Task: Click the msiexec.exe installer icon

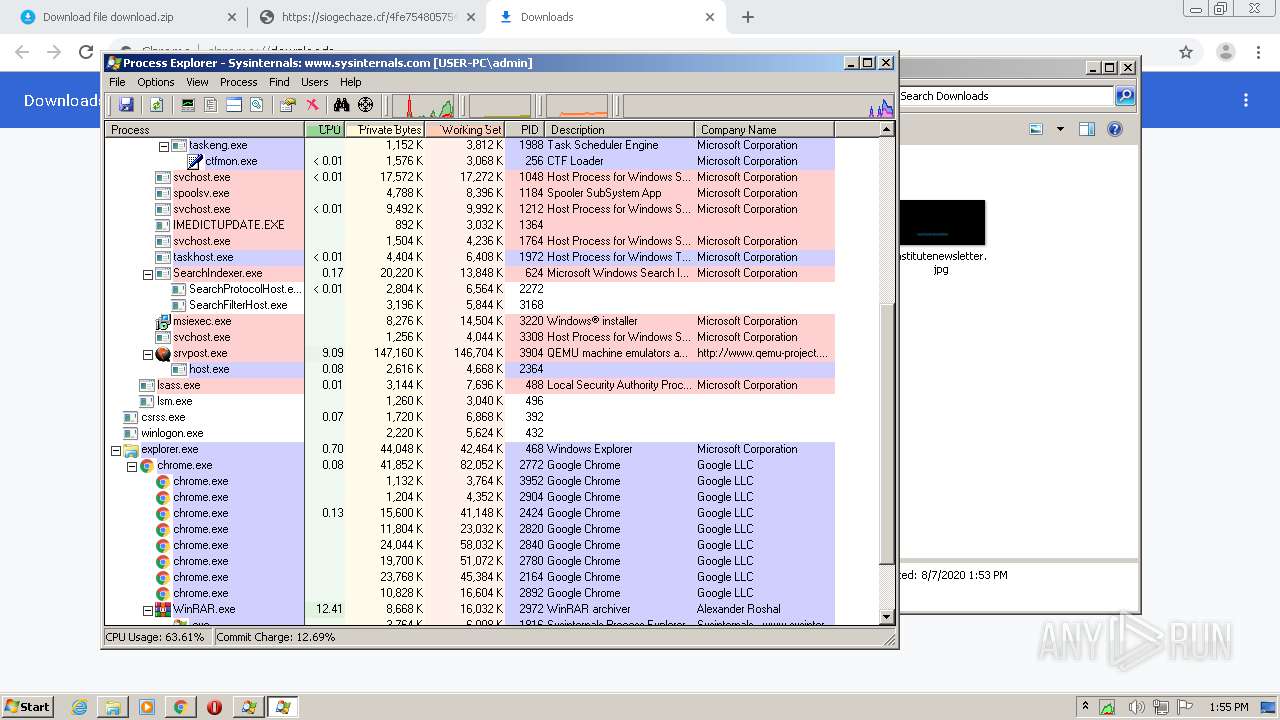Action: point(163,321)
